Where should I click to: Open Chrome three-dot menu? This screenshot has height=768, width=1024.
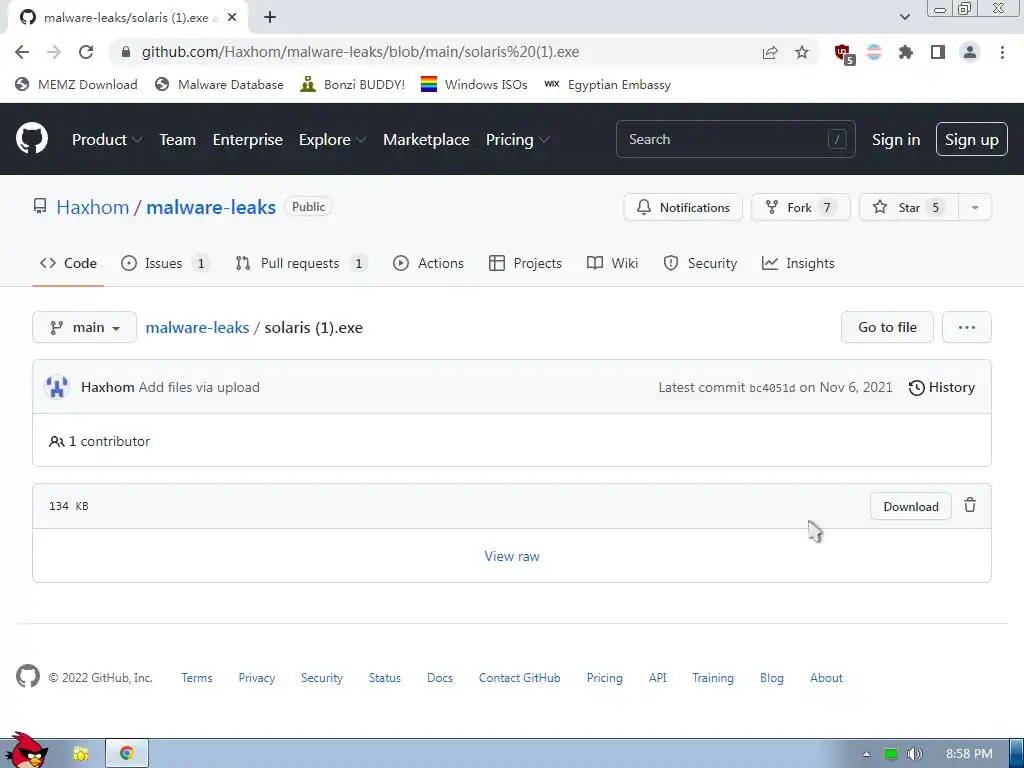click(x=1002, y=52)
